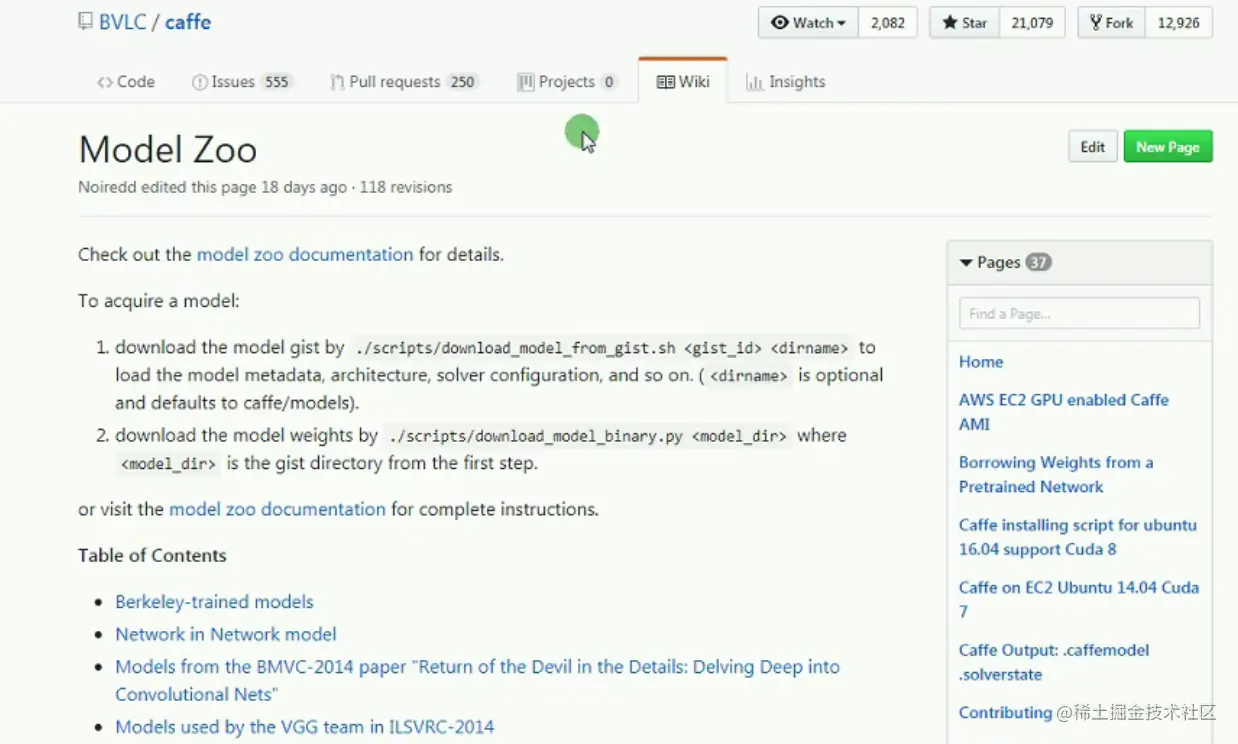The width and height of the screenshot is (1238, 744).
Task: Open Caffe on EC2 Ubuntu 14.04 Cuda 7 page
Action: 1078,599
